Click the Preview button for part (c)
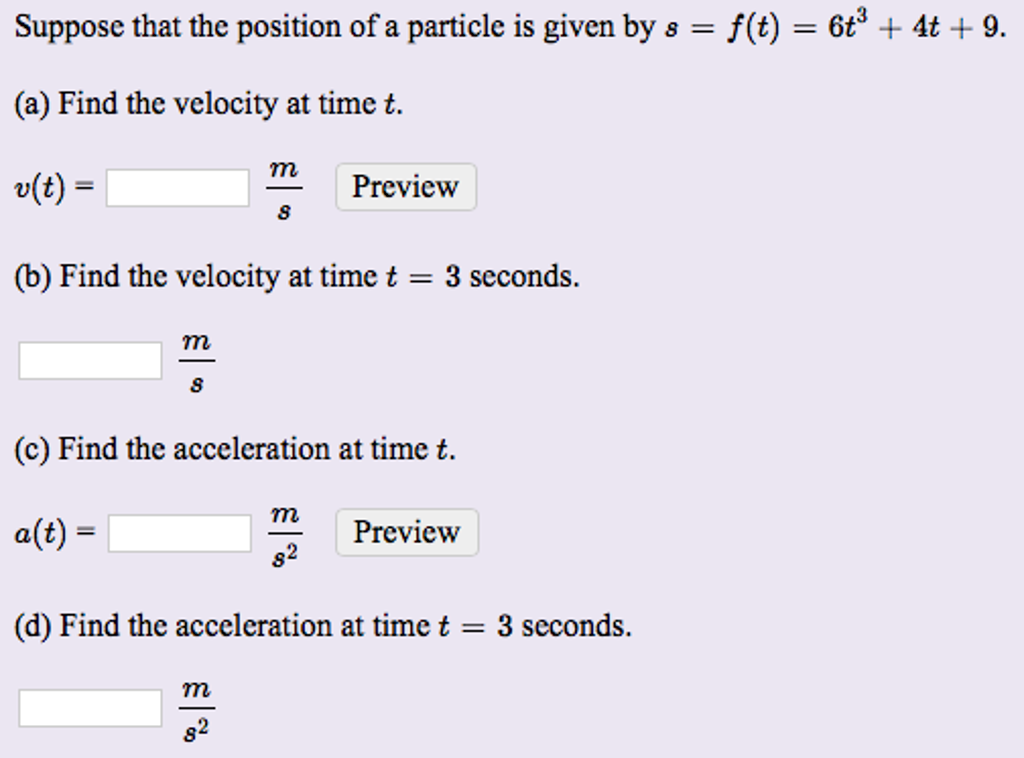The width and height of the screenshot is (1024, 758). [406, 532]
